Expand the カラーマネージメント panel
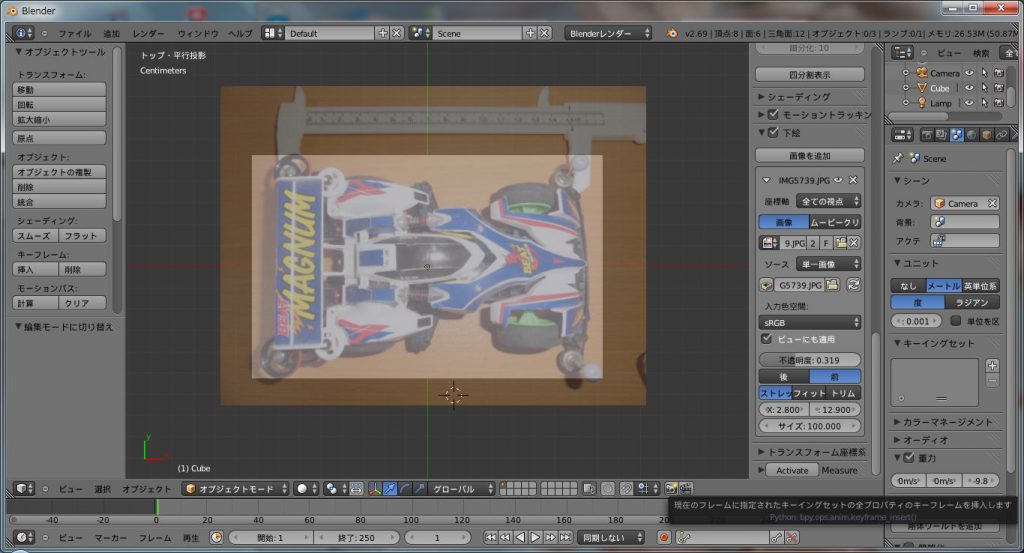Image resolution: width=1024 pixels, height=553 pixels. 943,422
